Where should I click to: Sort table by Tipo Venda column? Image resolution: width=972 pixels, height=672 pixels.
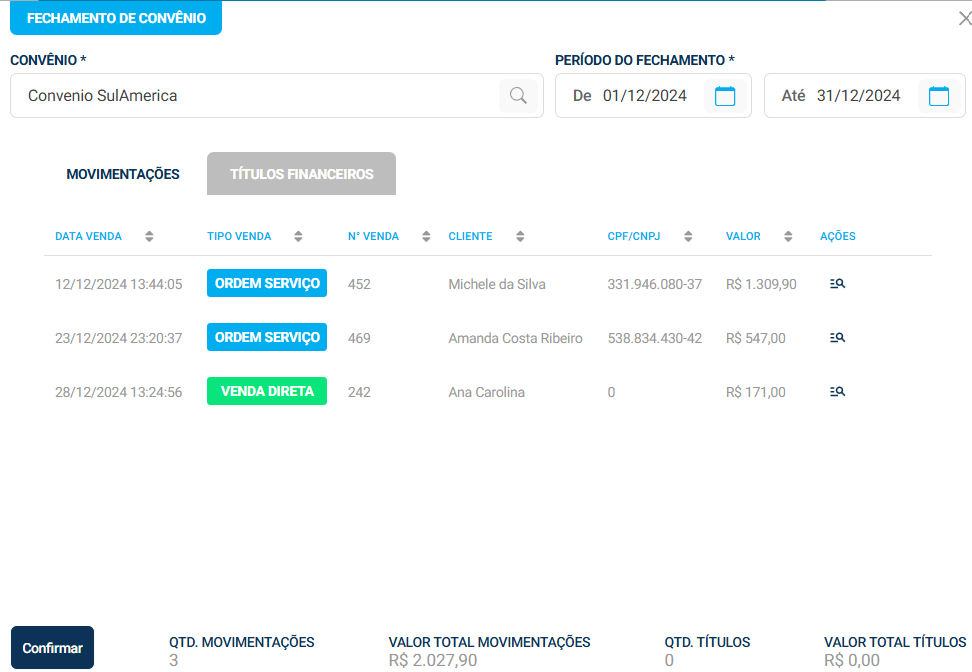[298, 237]
